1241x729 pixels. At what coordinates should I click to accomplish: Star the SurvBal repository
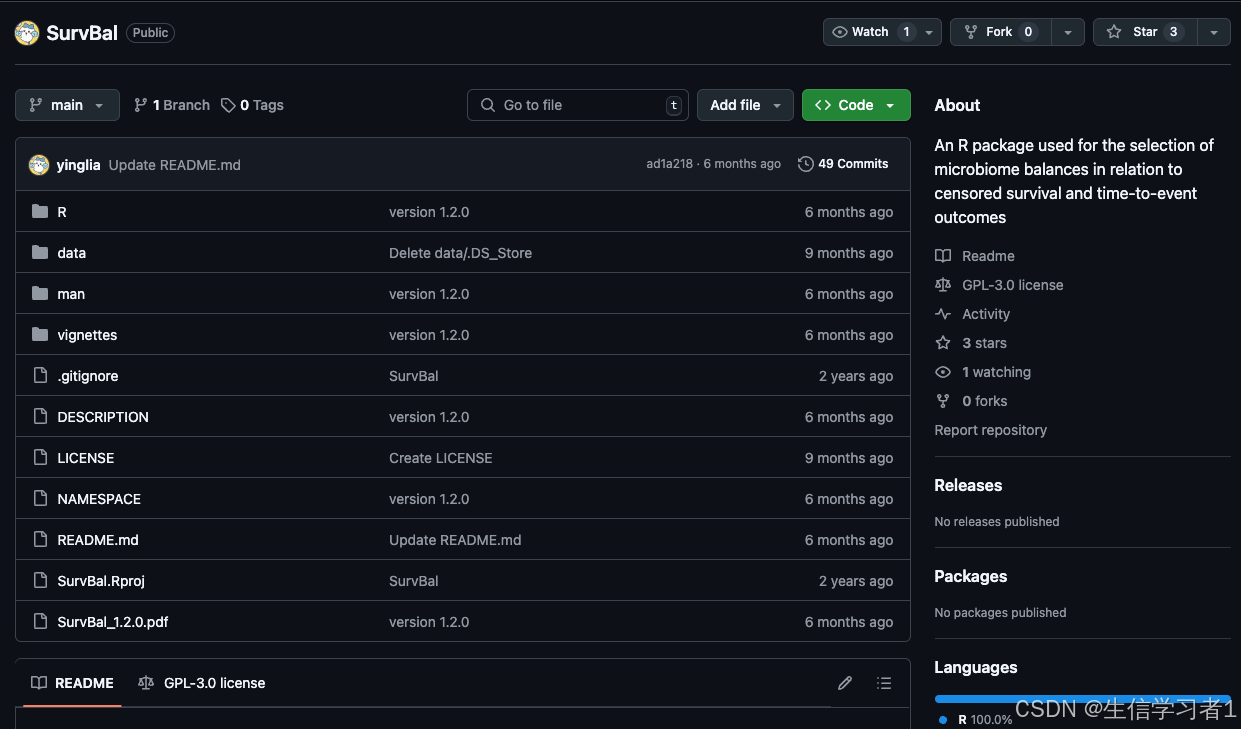tap(1144, 32)
